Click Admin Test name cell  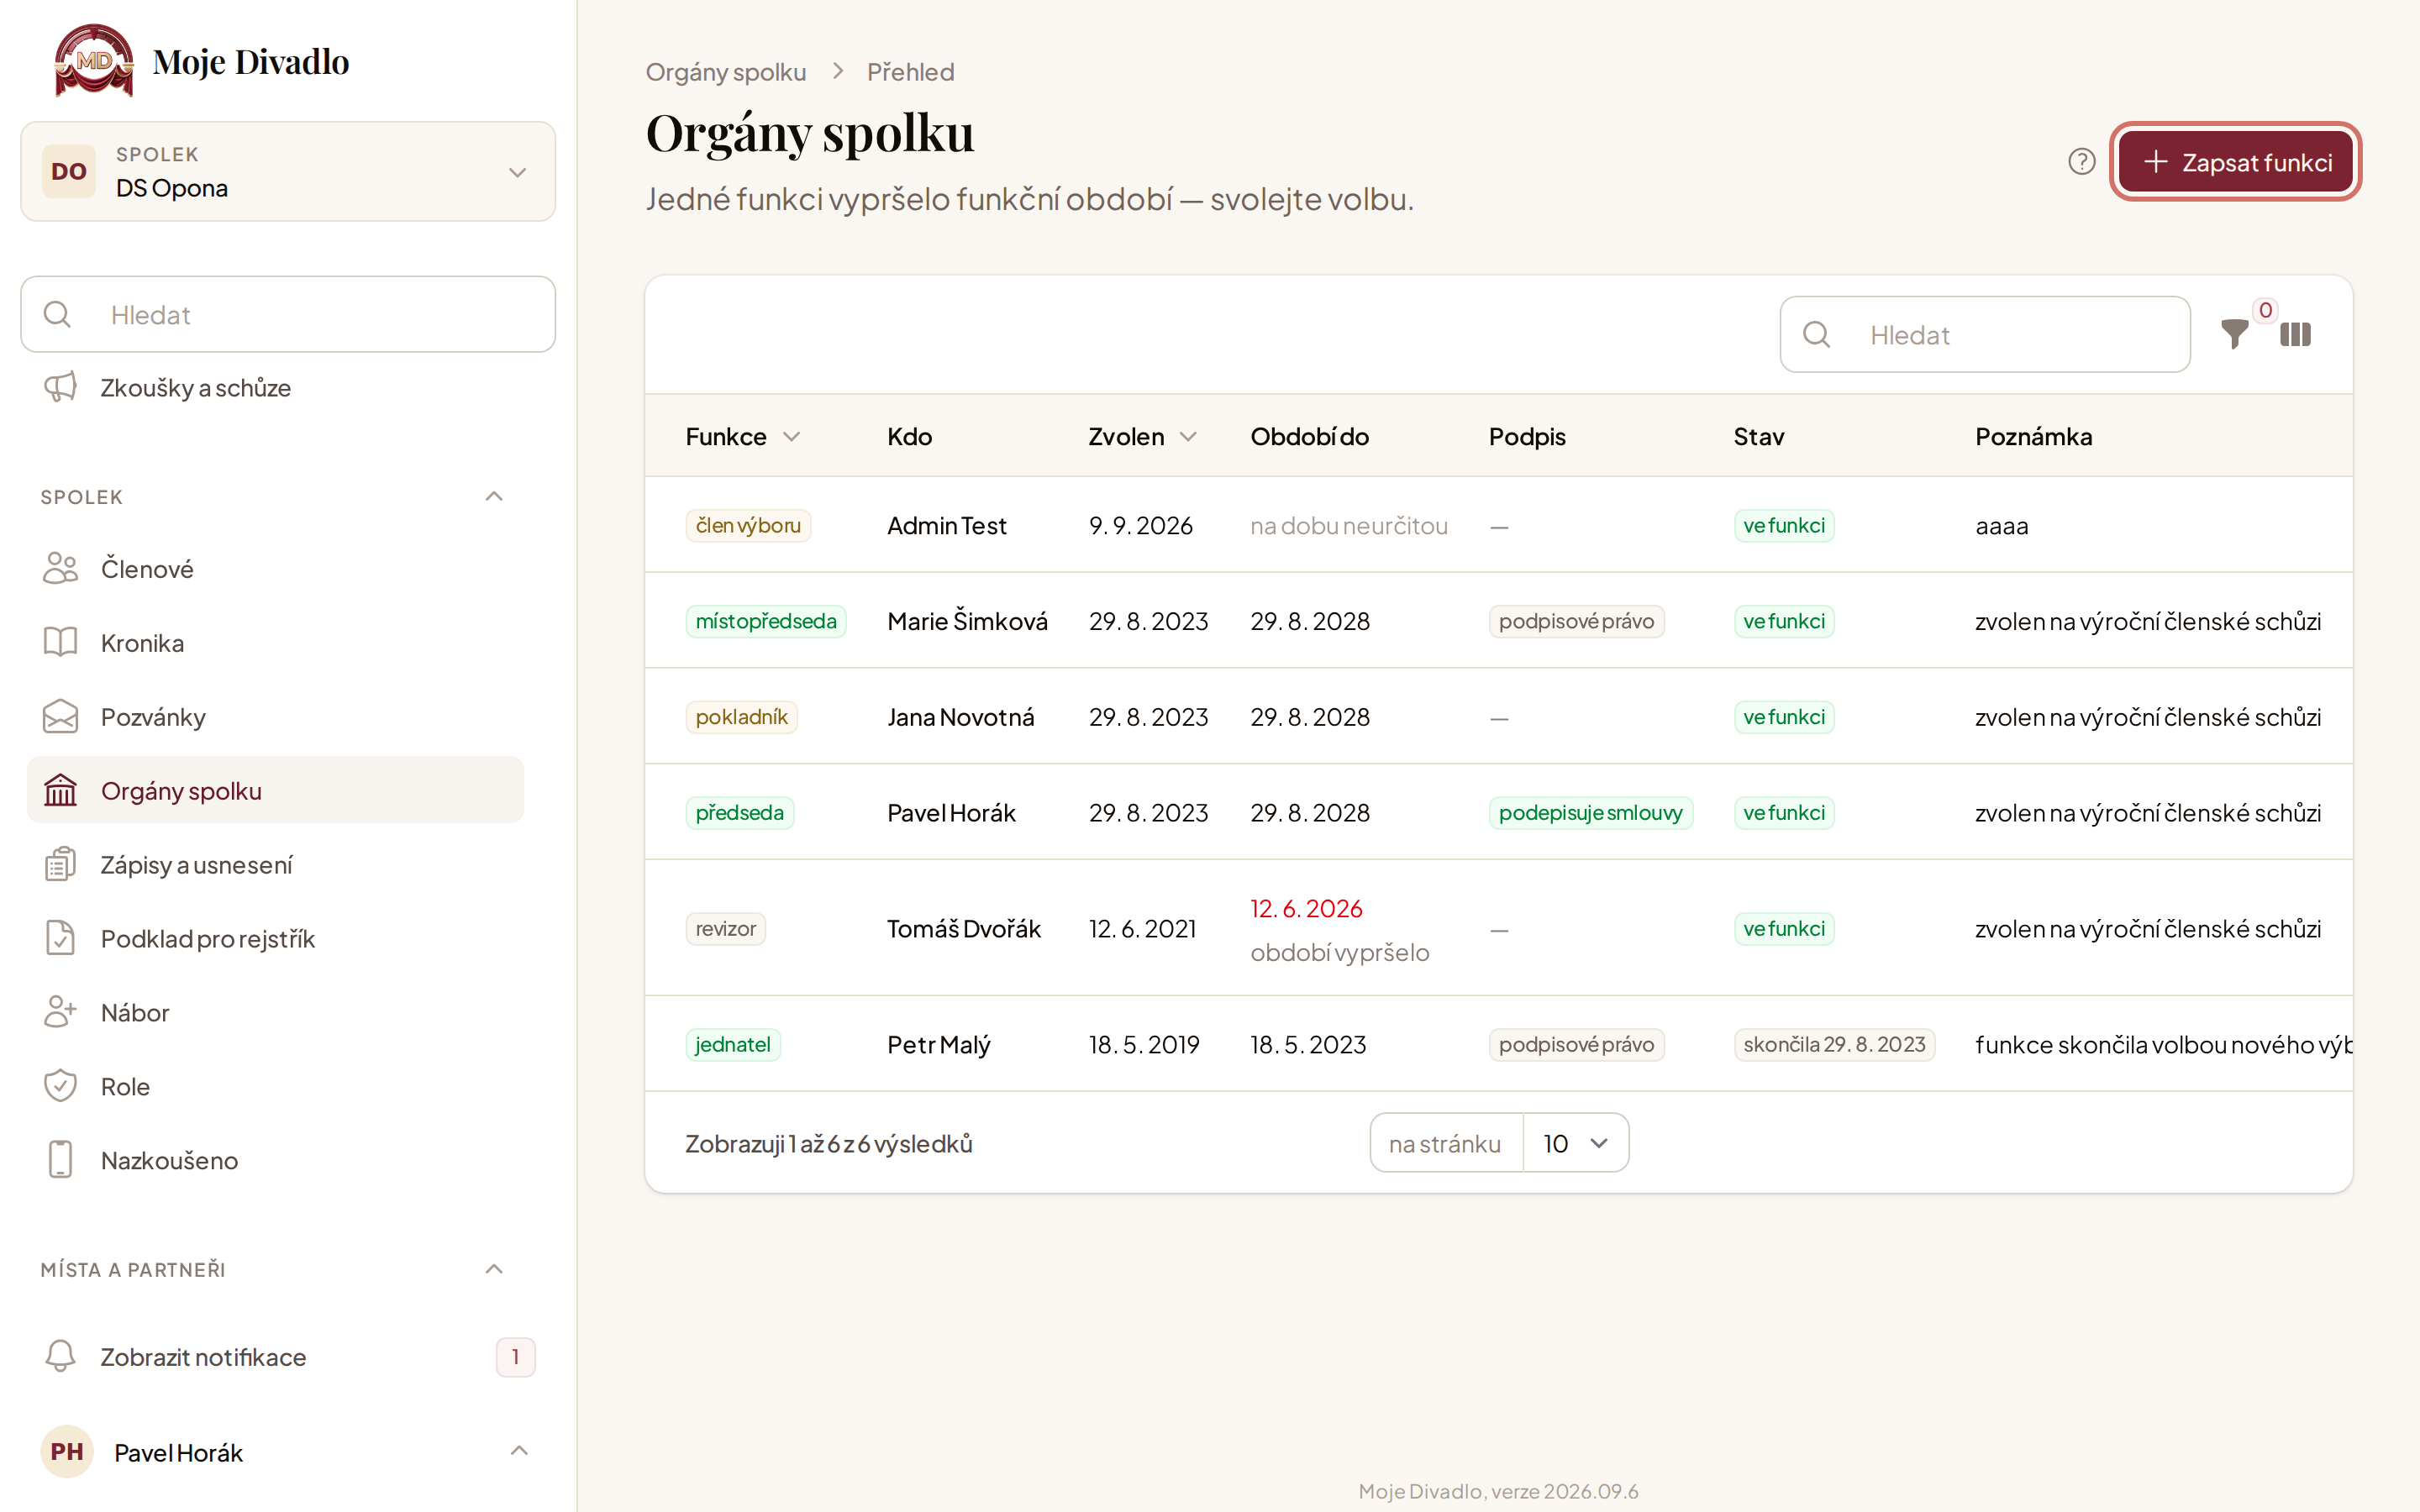946,525
